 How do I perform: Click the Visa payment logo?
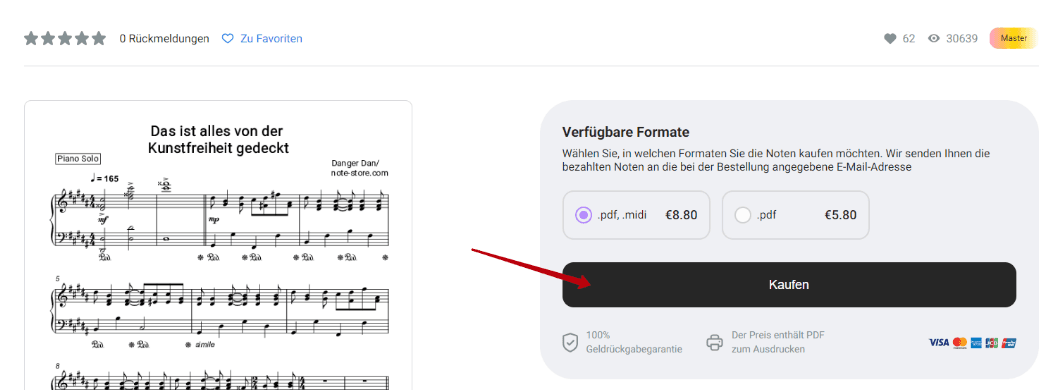(939, 342)
